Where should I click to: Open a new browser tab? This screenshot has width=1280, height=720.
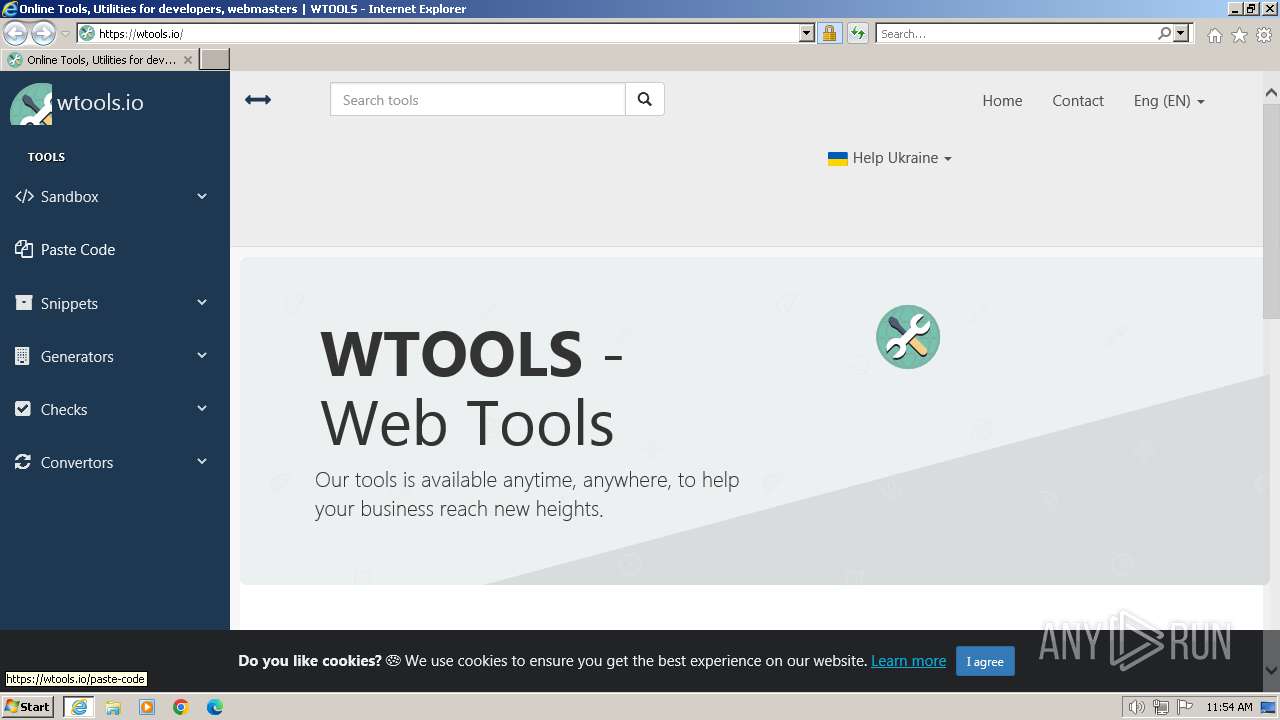pyautogui.click(x=215, y=60)
